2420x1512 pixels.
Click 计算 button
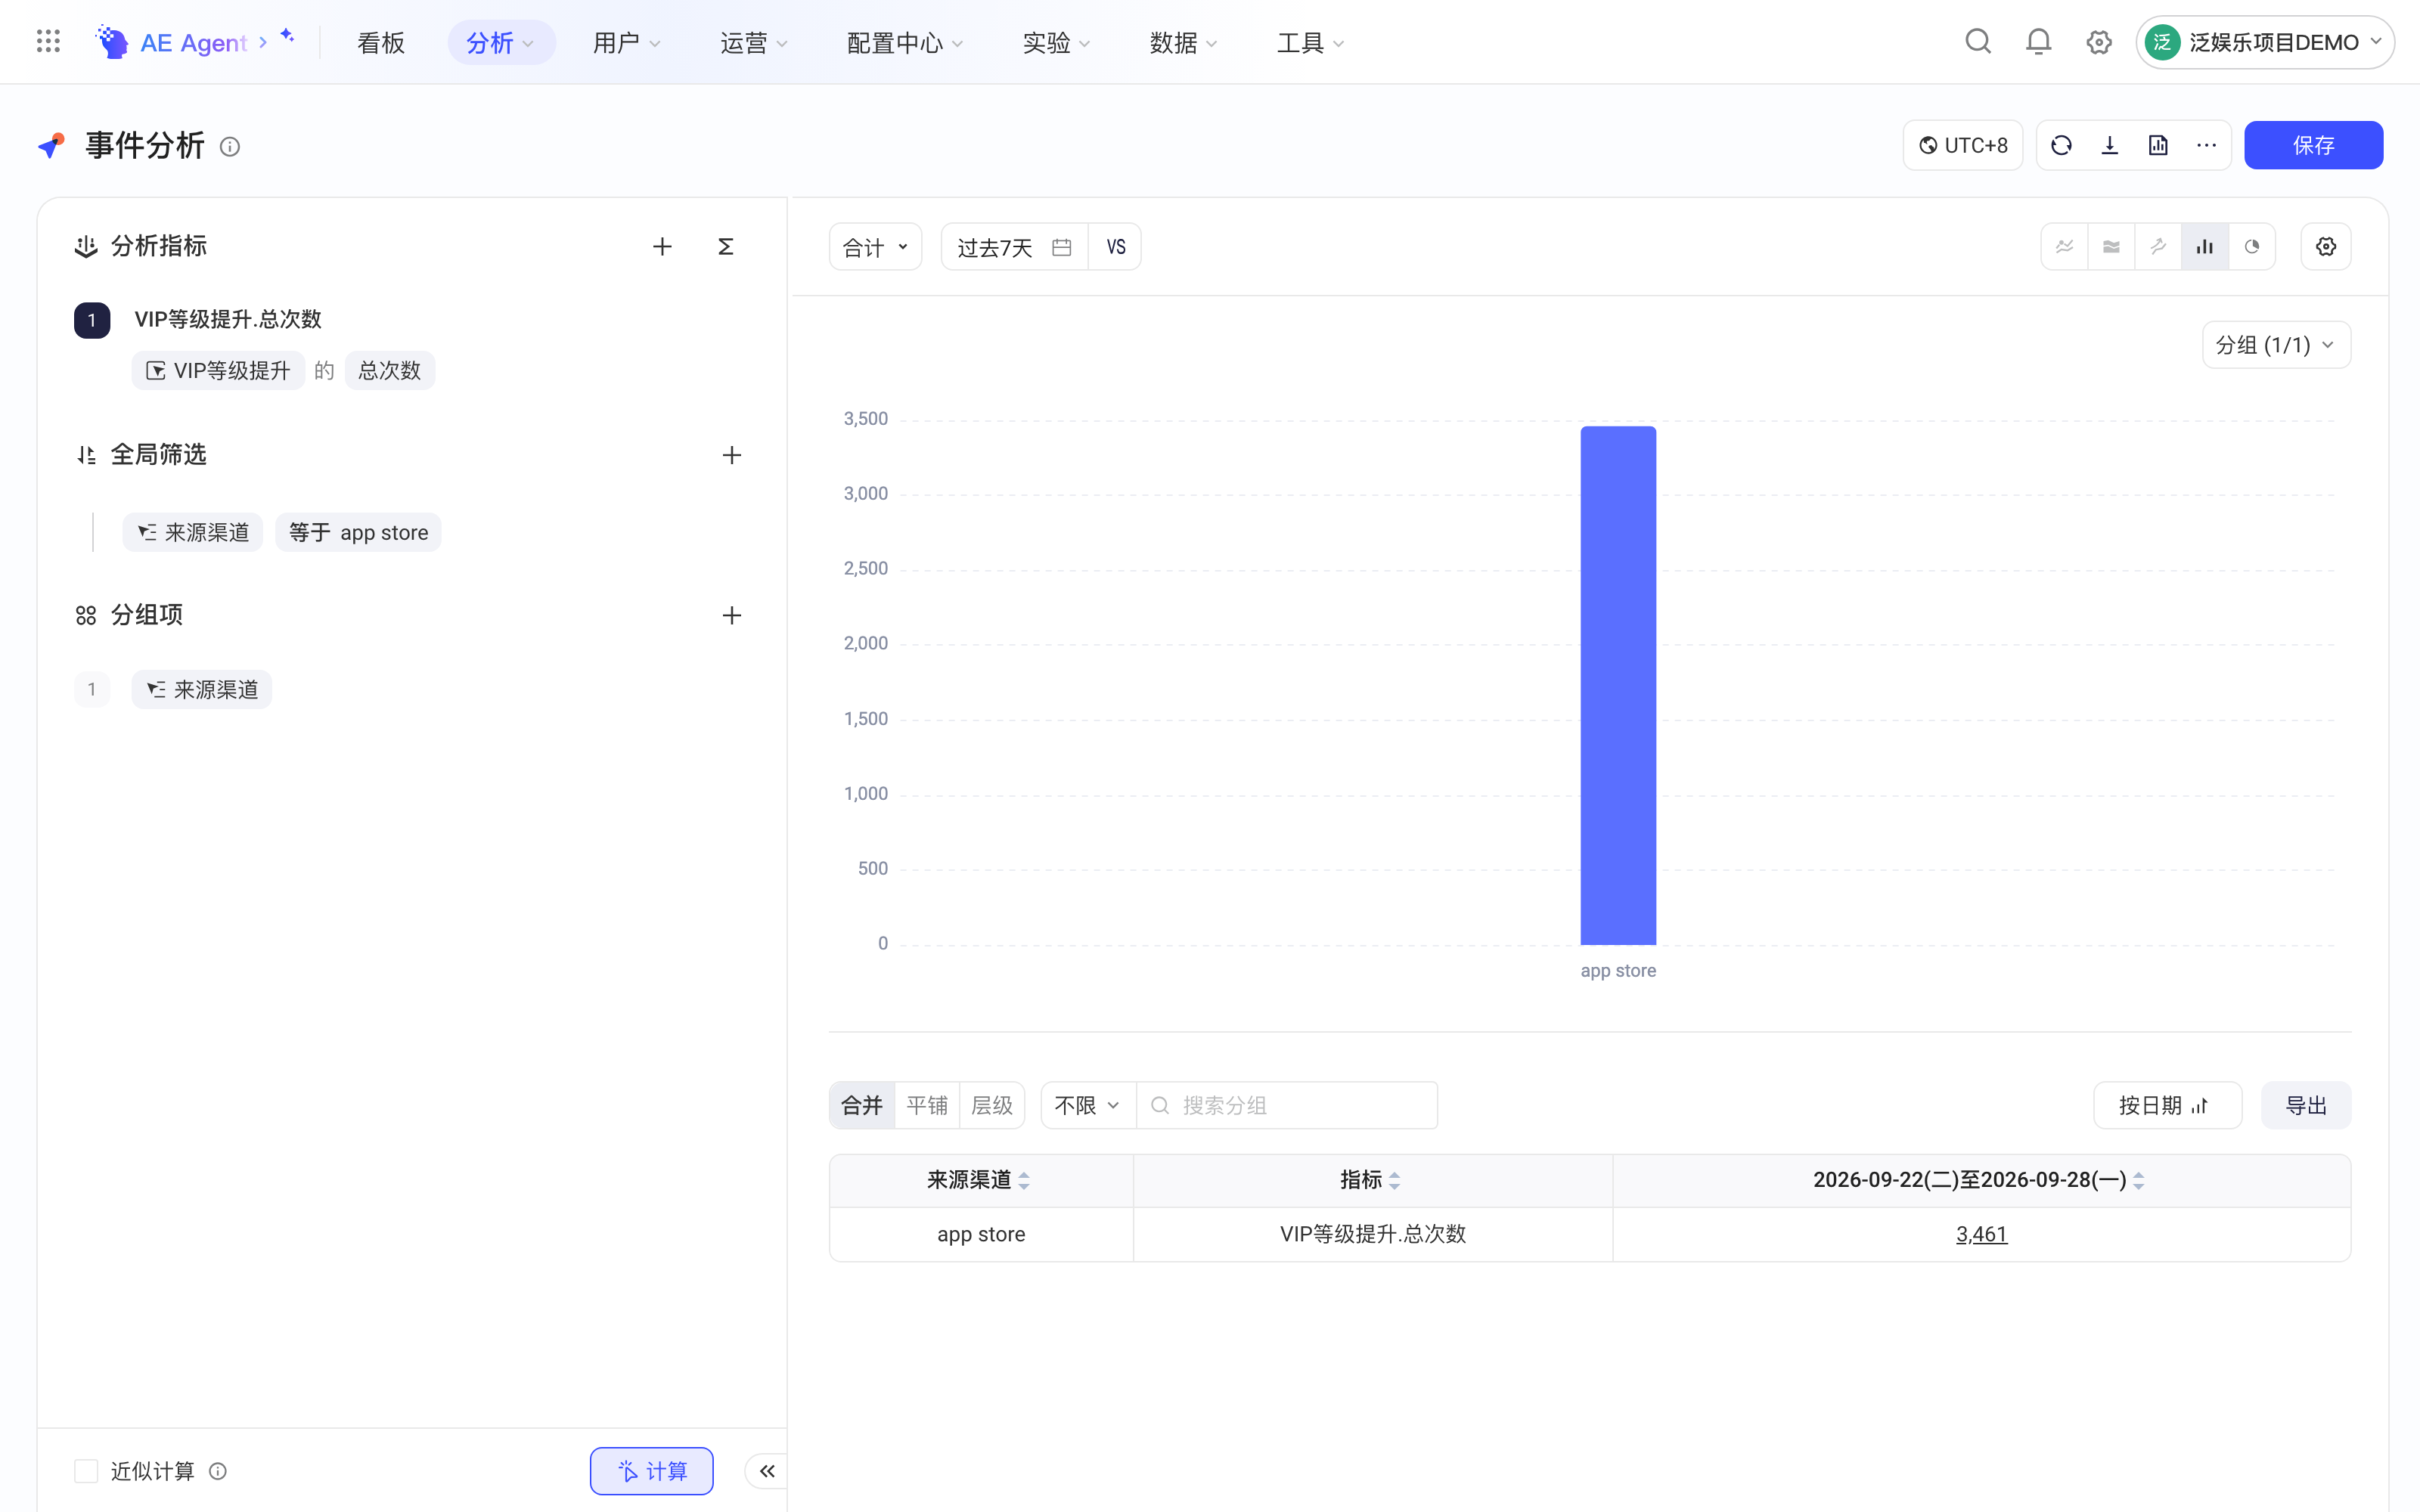click(x=652, y=1471)
